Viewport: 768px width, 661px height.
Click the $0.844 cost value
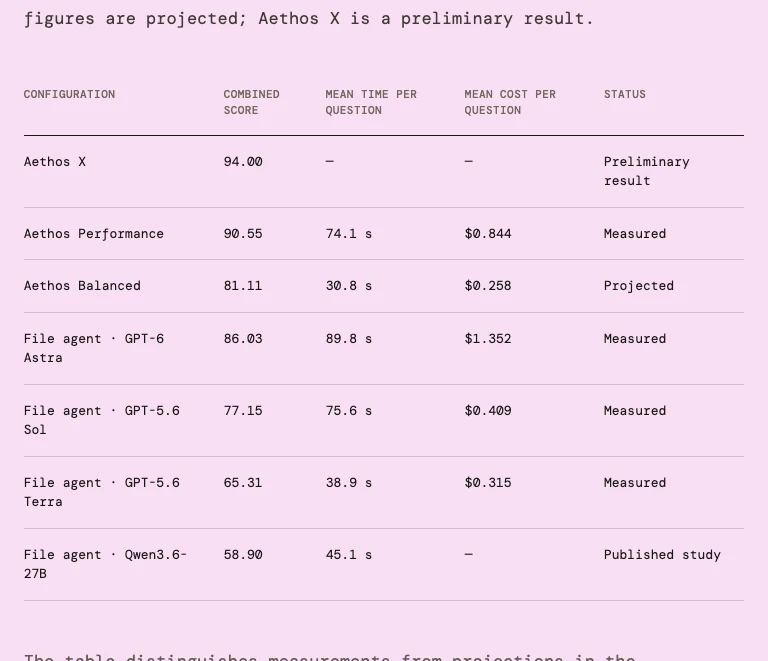[488, 234]
